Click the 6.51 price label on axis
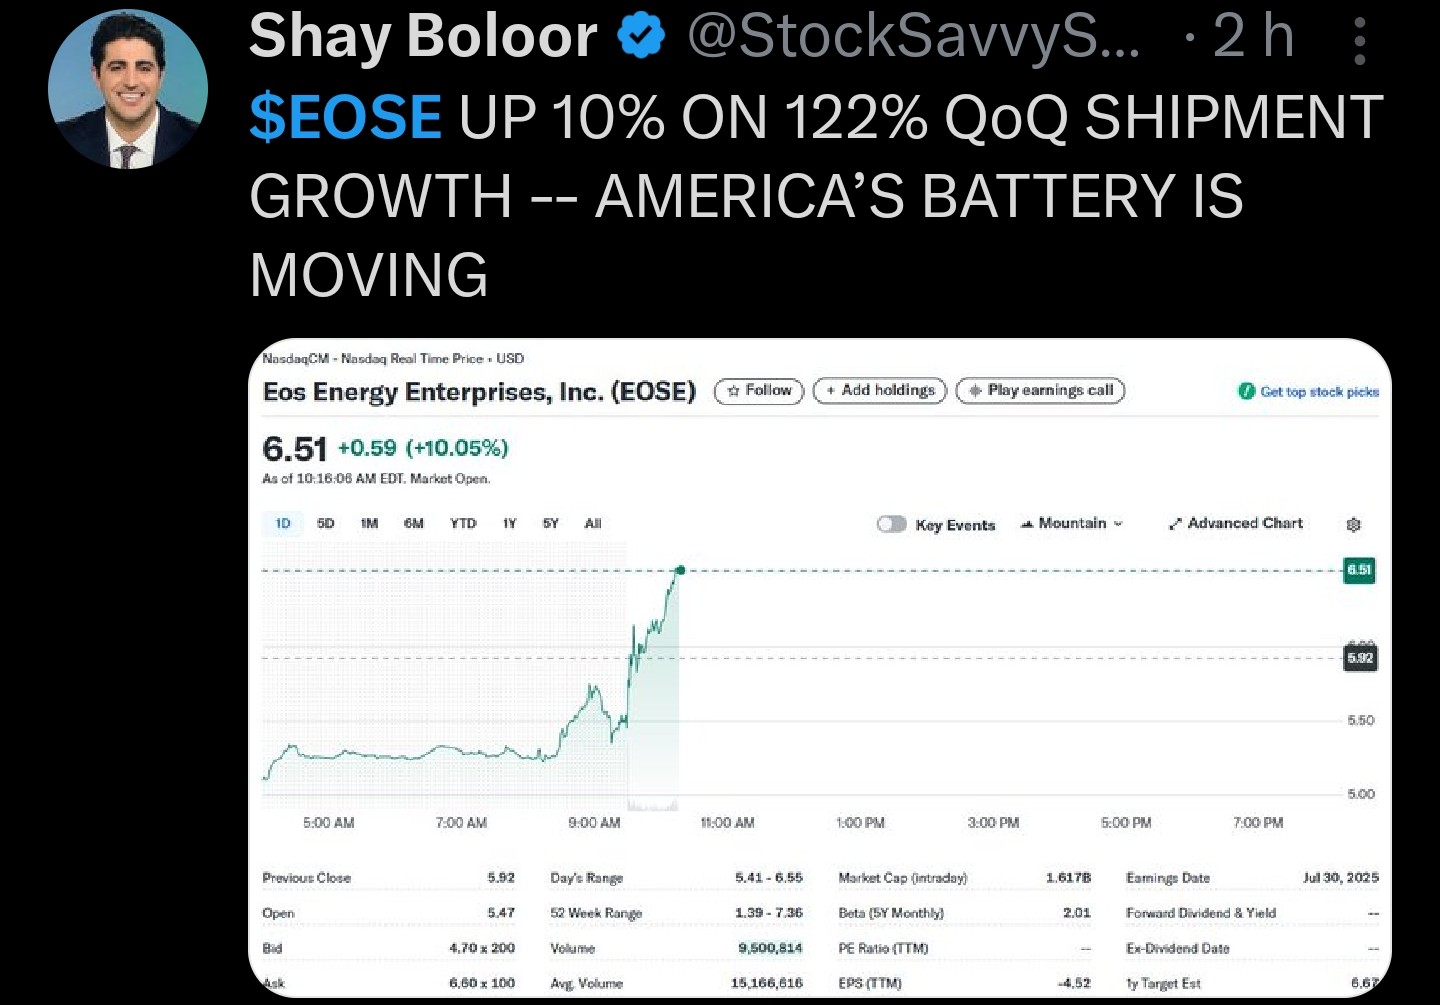This screenshot has height=1005, width=1440. [x=1359, y=570]
